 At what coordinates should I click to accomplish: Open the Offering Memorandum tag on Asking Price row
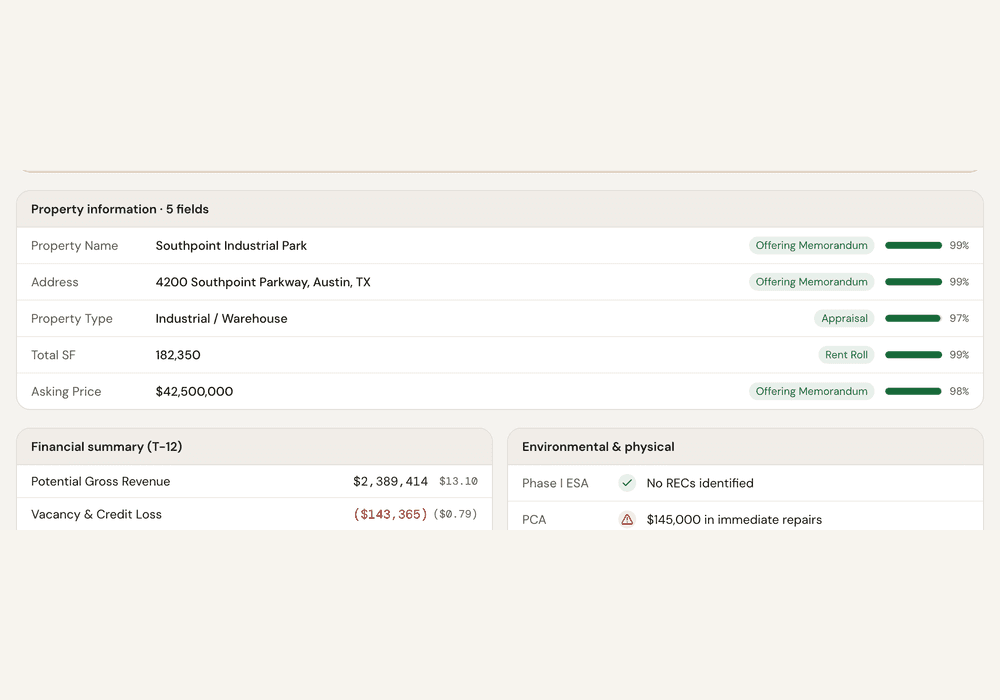811,391
